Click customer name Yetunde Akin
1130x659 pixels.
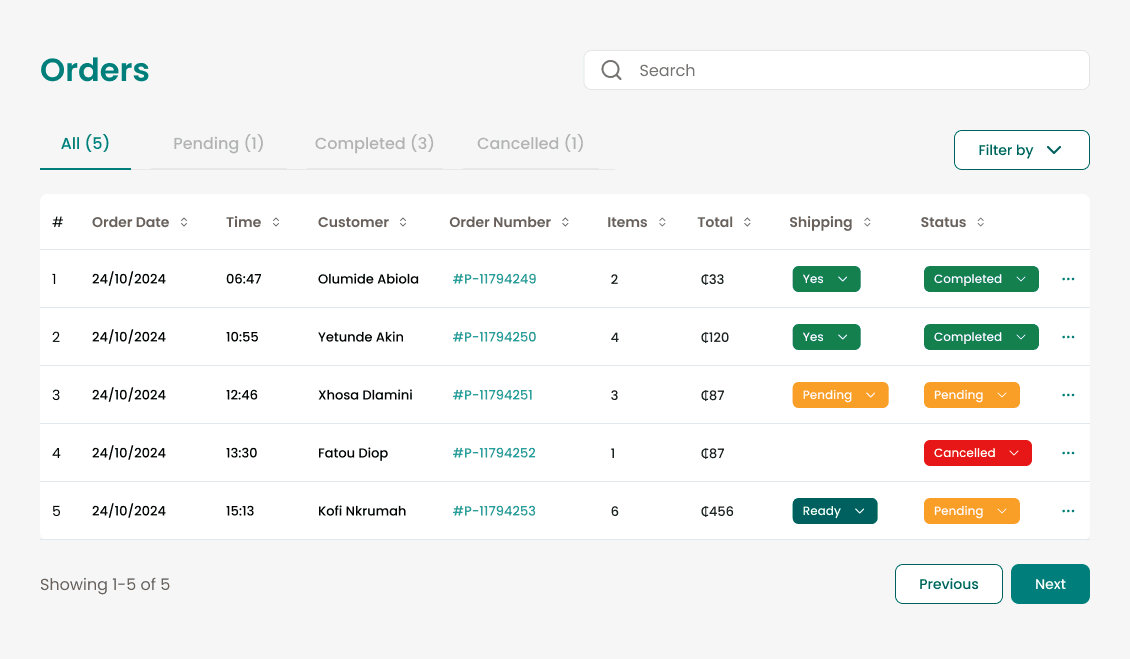click(360, 337)
